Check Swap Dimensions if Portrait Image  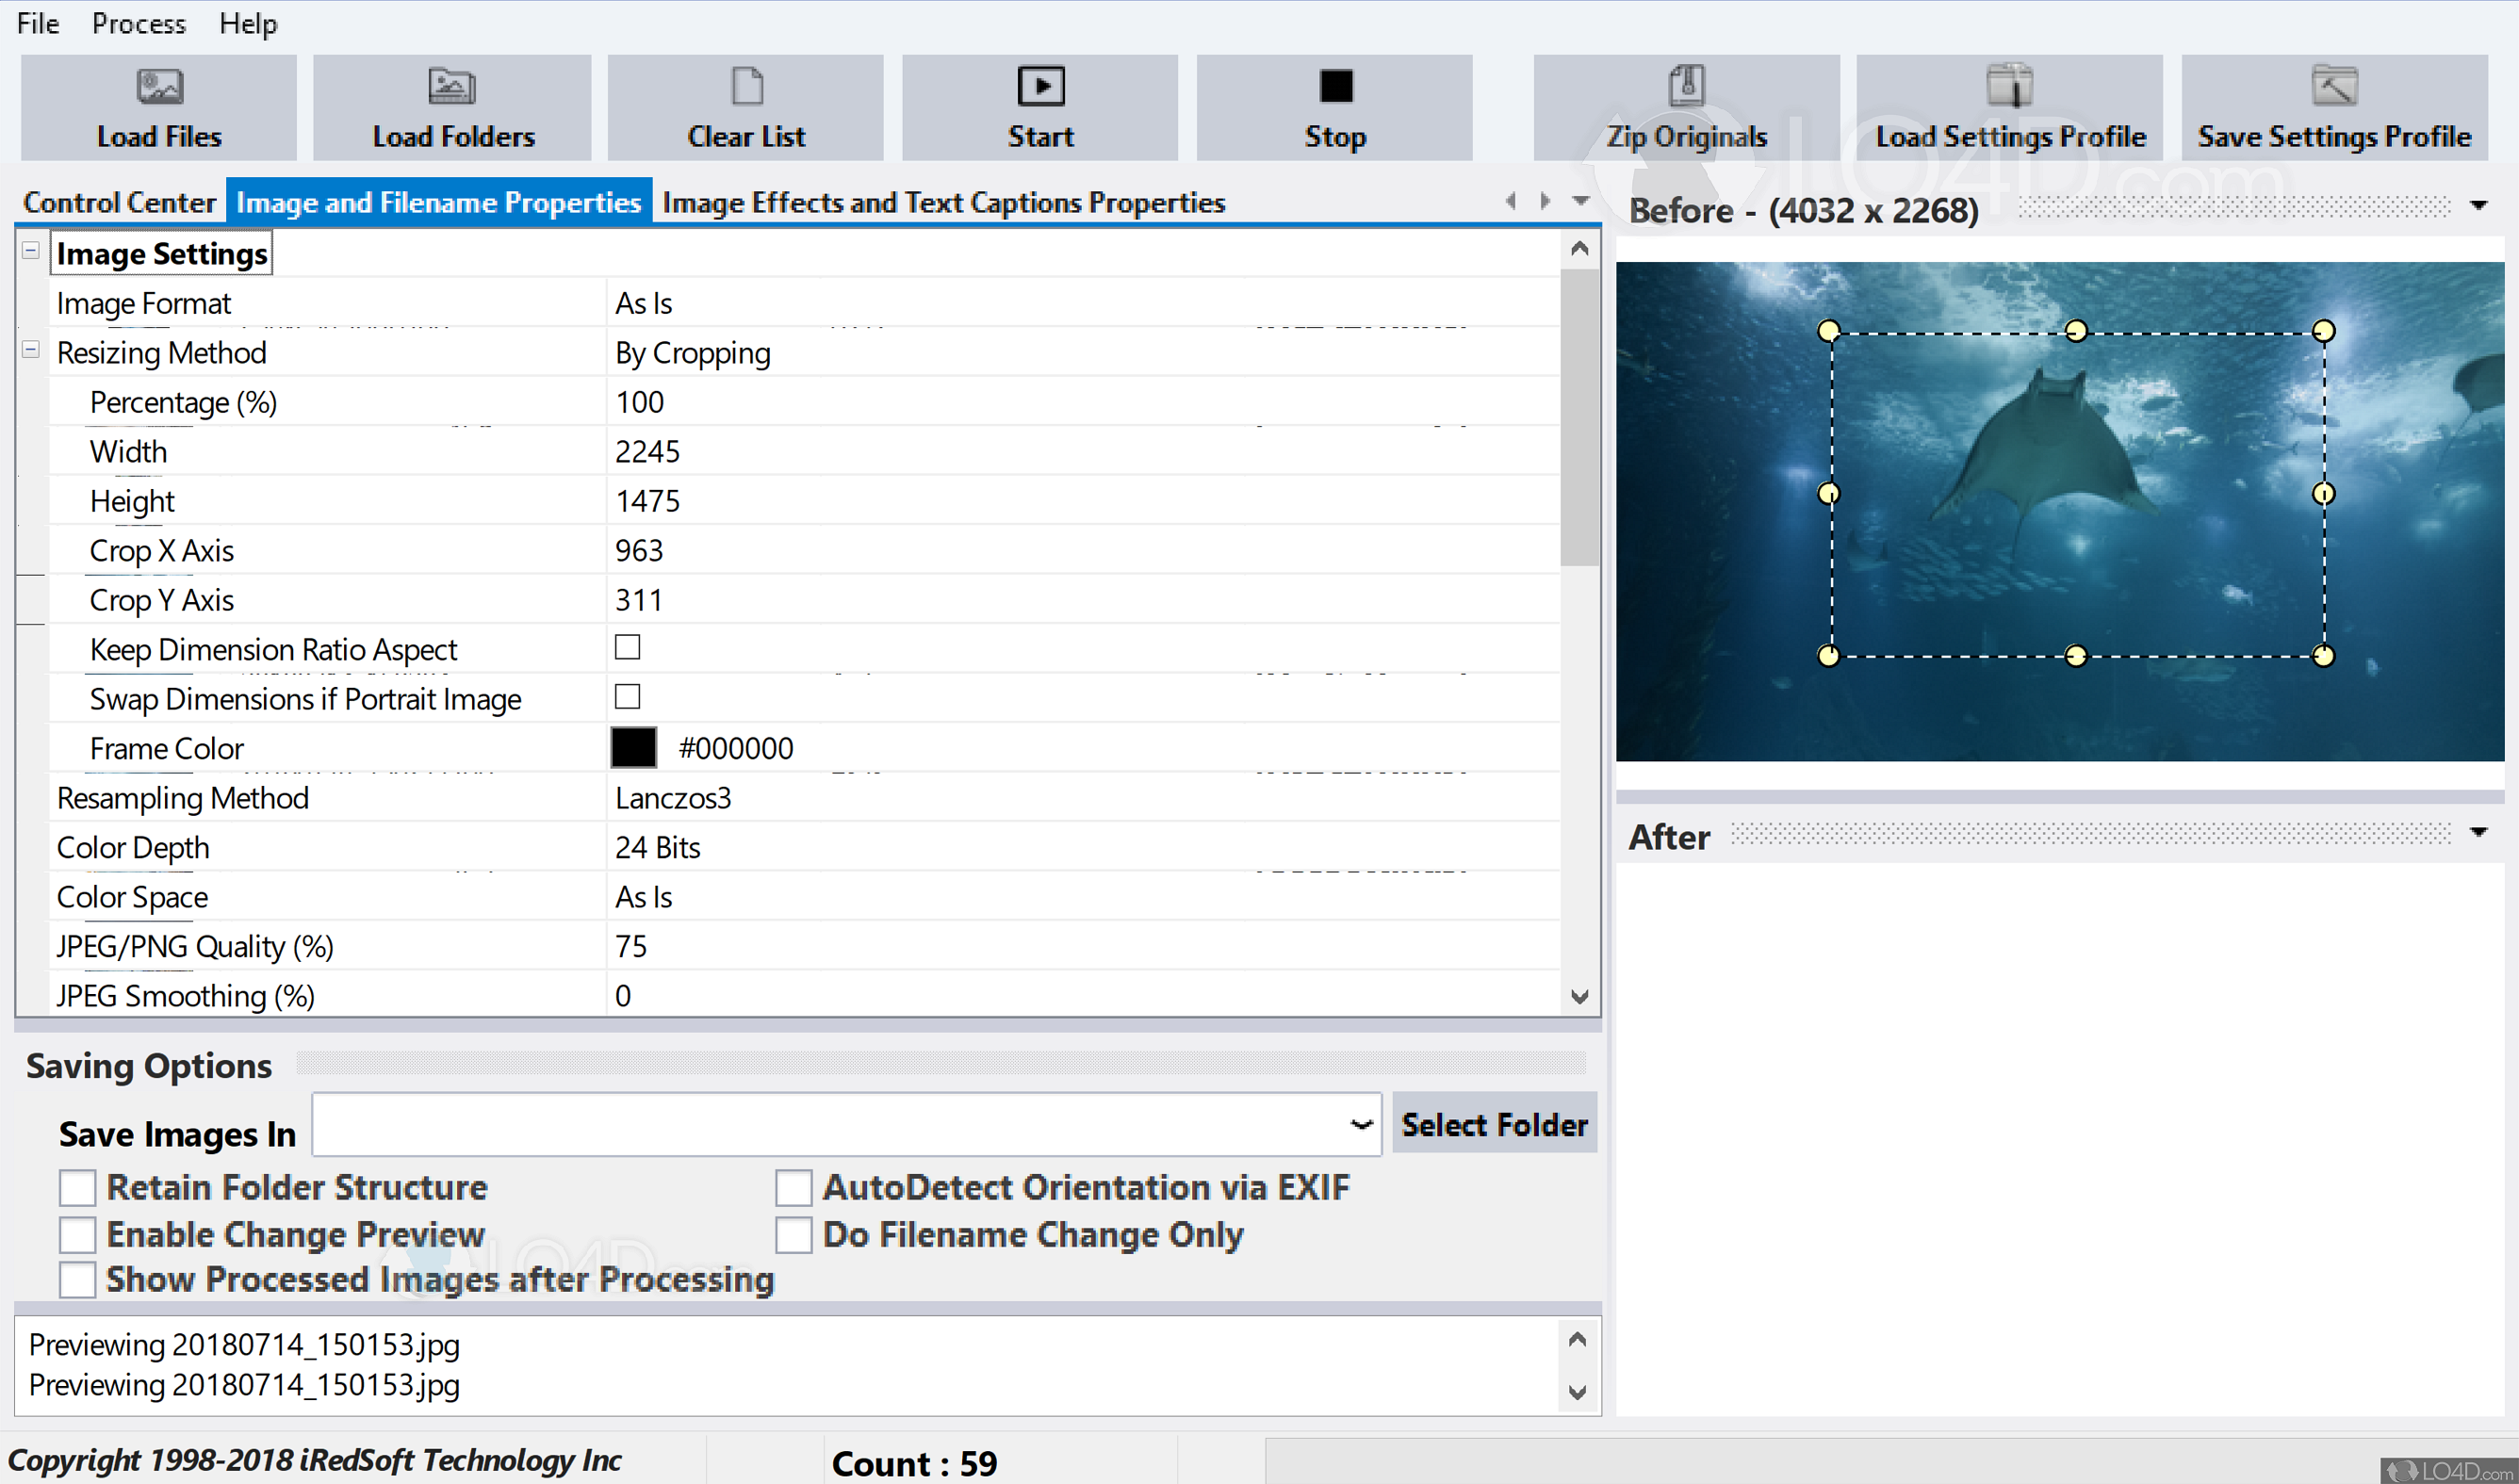[x=627, y=697]
